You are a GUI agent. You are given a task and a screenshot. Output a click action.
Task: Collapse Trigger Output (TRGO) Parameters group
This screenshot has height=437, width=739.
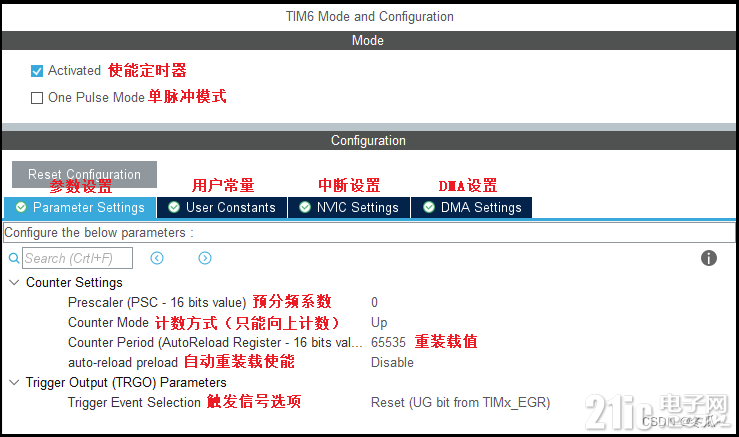point(13,382)
